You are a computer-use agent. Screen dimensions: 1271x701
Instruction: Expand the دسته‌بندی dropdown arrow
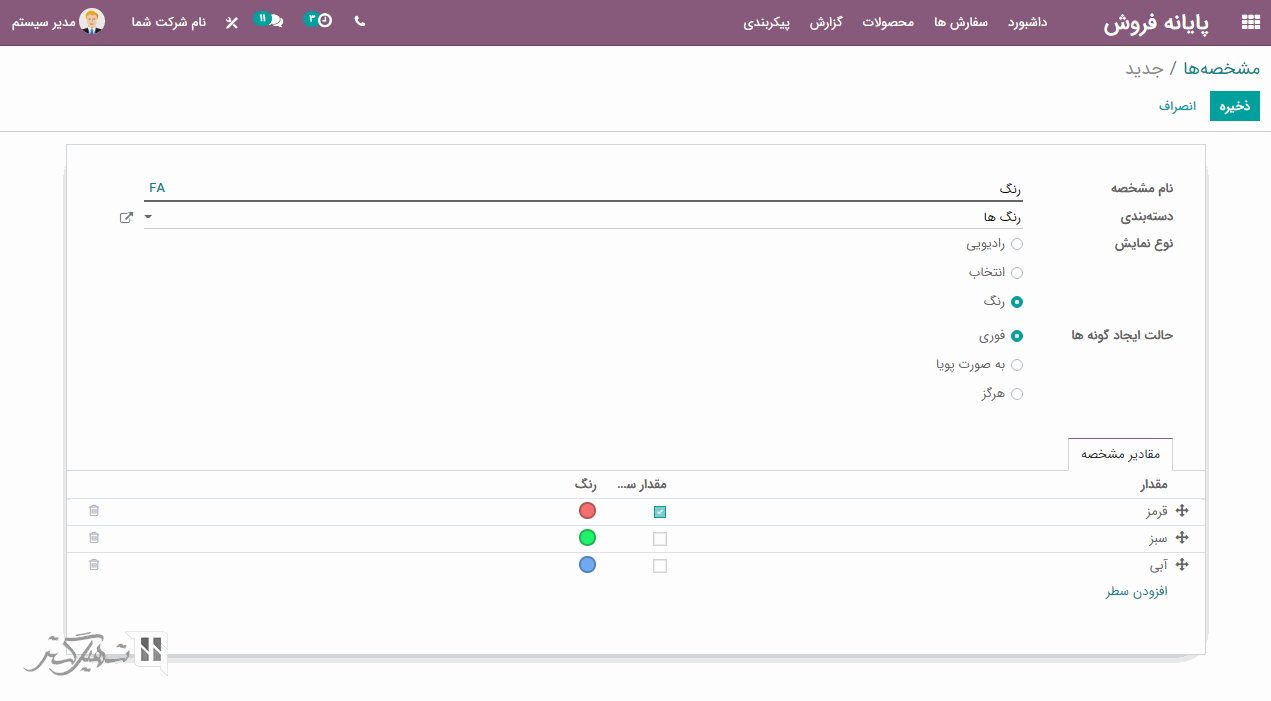(149, 217)
